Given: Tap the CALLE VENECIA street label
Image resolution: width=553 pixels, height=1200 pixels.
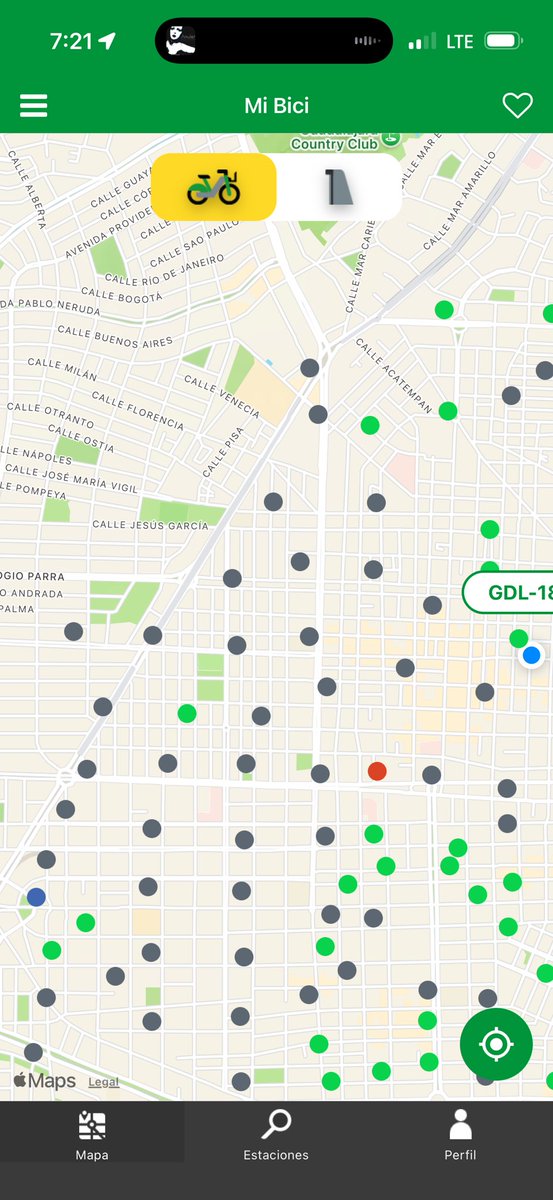Looking at the screenshot, I should [222, 397].
